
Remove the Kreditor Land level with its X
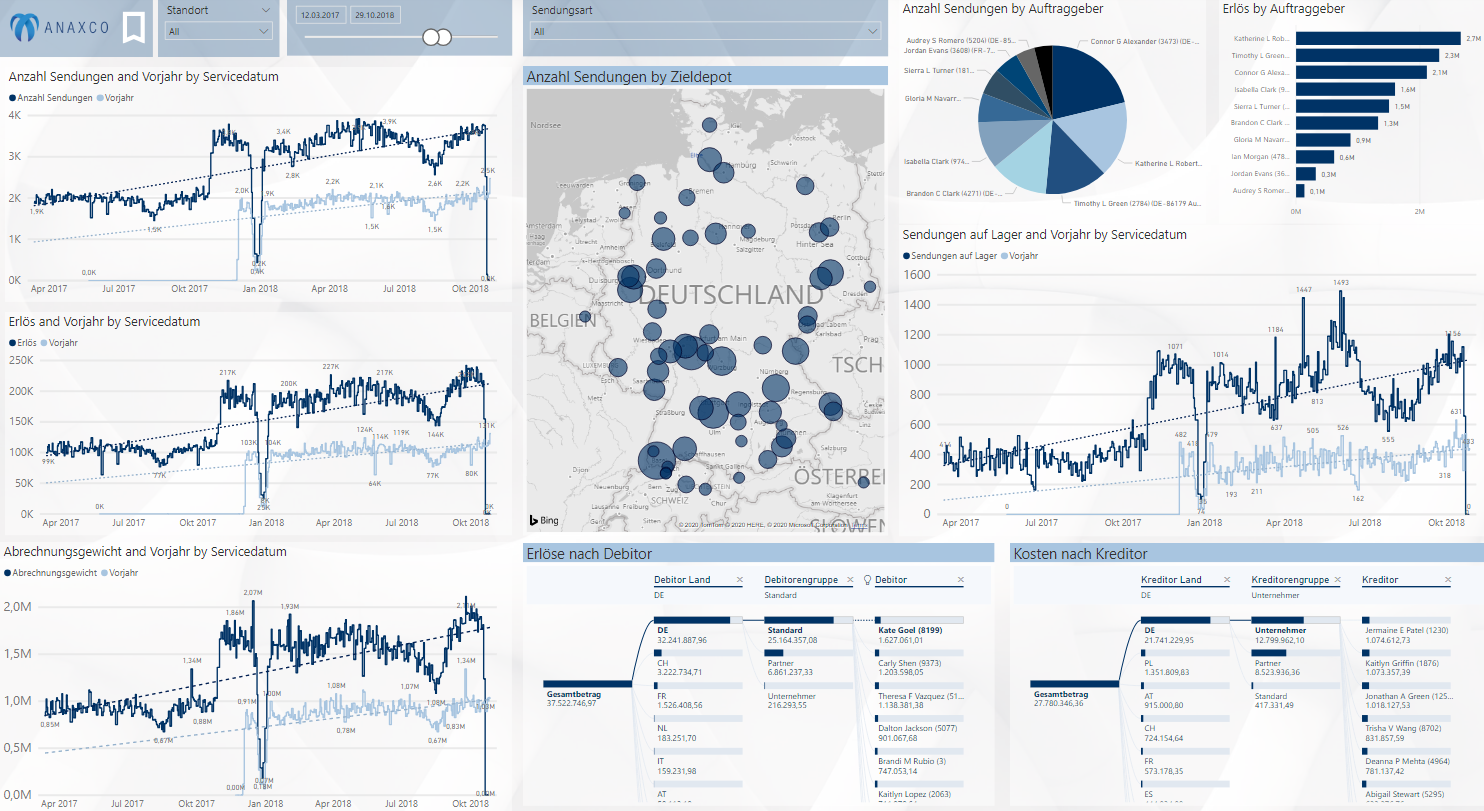[x=1227, y=580]
